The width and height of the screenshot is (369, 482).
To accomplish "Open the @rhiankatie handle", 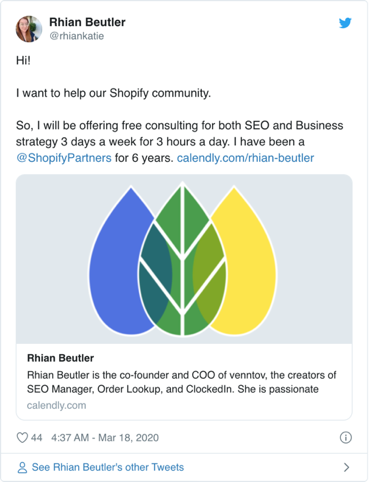I will click(x=77, y=36).
